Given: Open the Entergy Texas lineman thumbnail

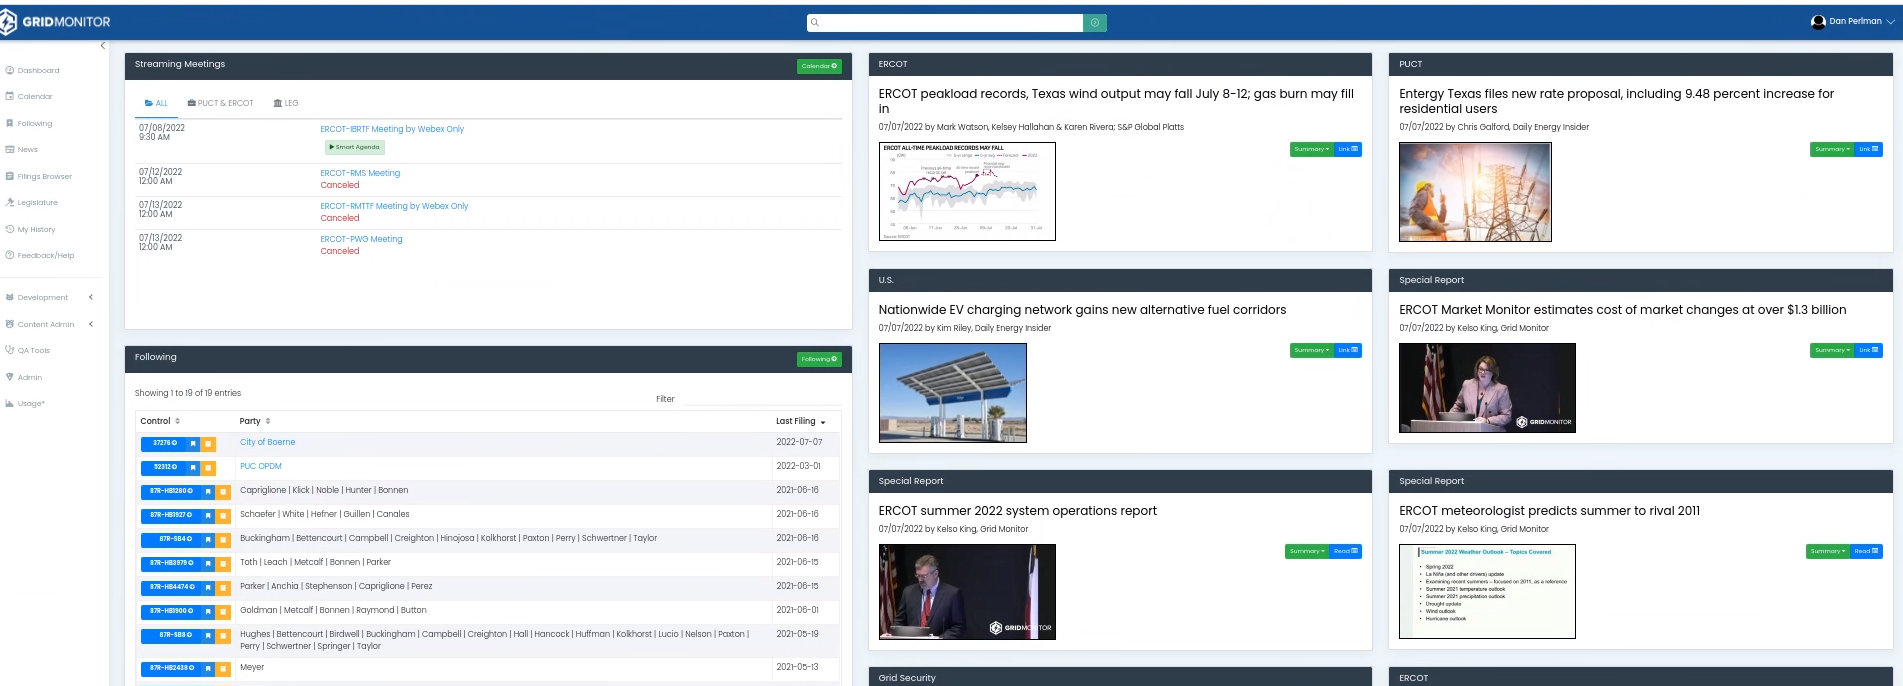Looking at the screenshot, I should pyautogui.click(x=1475, y=192).
